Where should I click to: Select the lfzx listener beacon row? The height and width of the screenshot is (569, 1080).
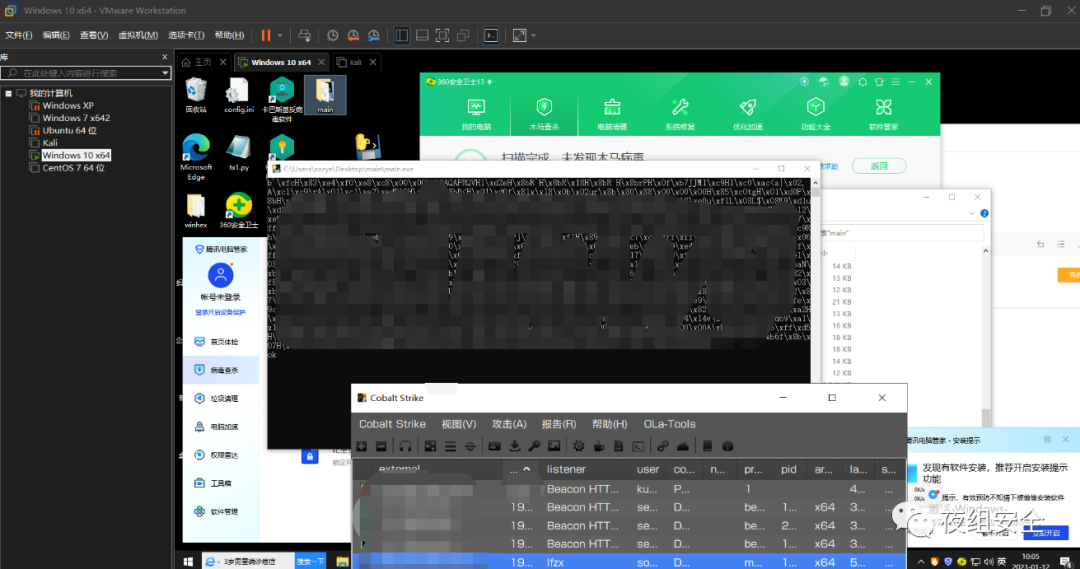[629, 562]
